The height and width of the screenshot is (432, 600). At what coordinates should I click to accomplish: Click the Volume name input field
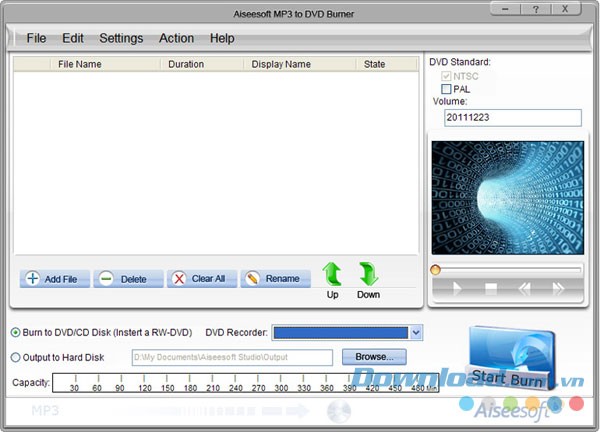click(x=513, y=117)
